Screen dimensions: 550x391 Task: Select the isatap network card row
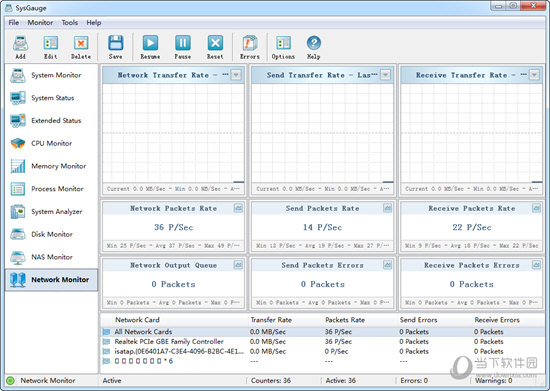(323, 351)
